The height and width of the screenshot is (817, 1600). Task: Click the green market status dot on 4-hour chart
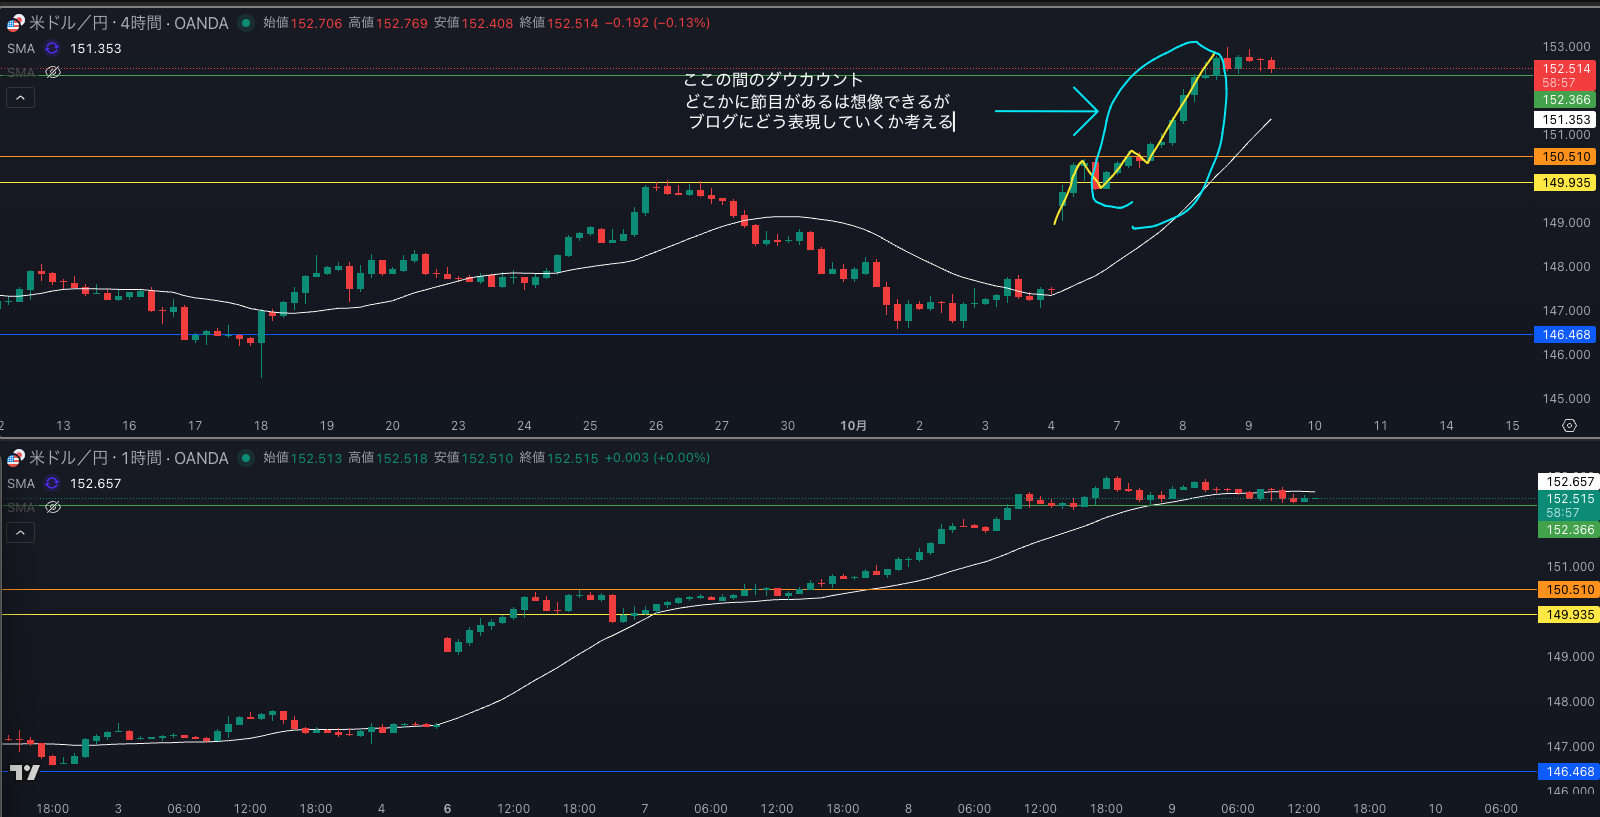246,23
